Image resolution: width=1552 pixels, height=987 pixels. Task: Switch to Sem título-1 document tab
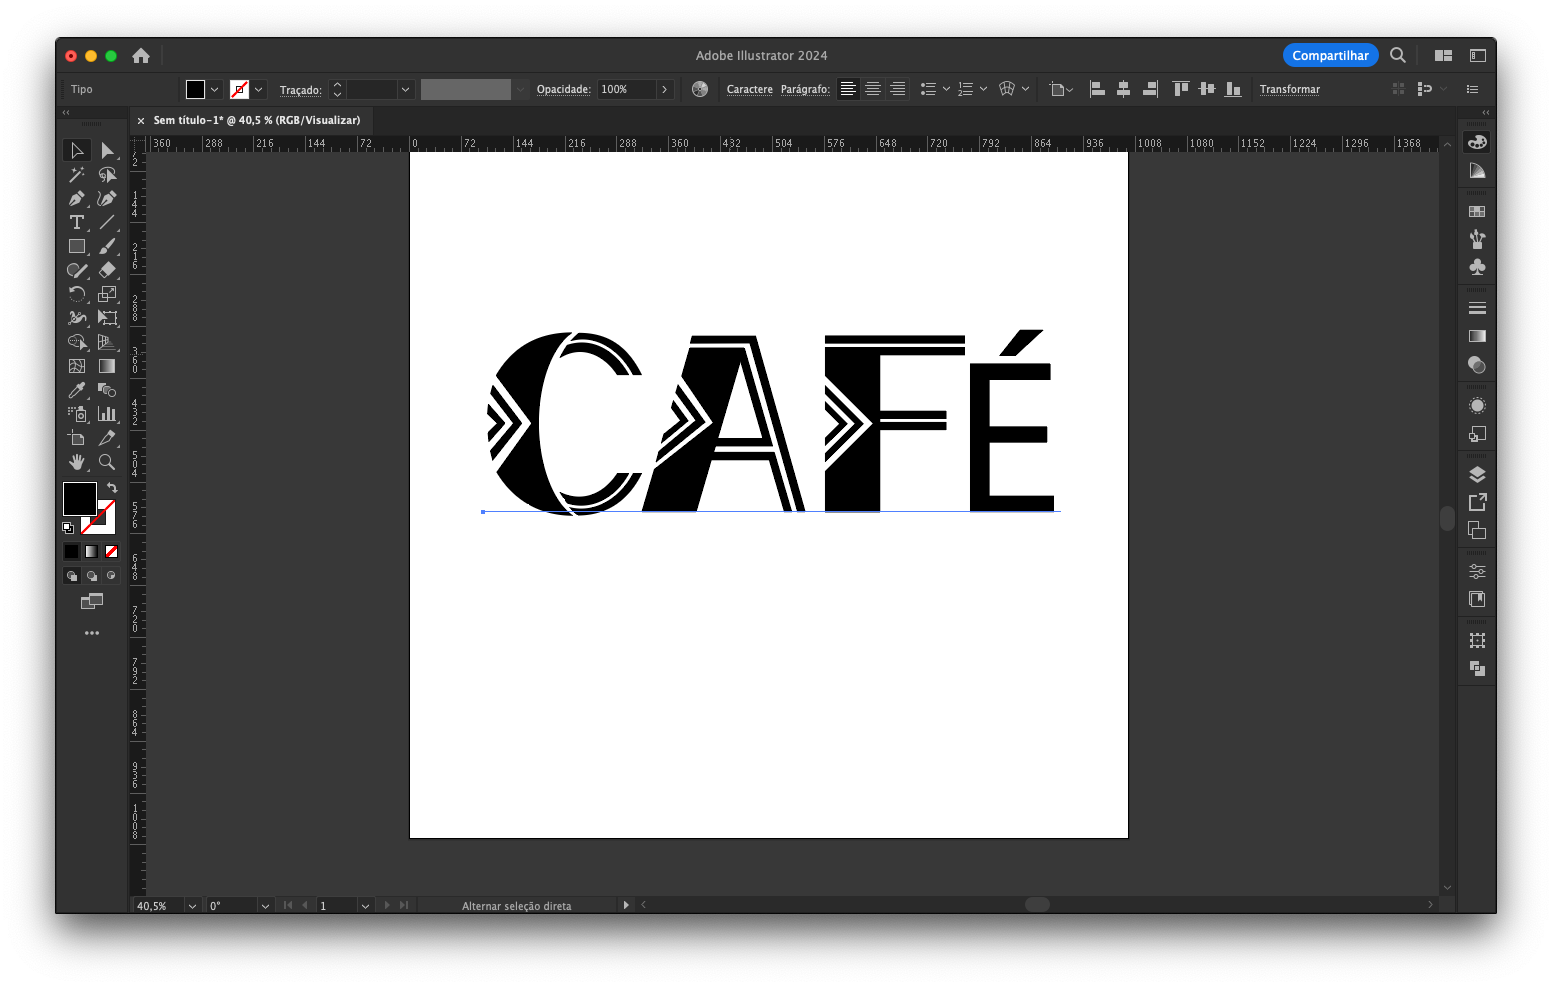tap(256, 120)
